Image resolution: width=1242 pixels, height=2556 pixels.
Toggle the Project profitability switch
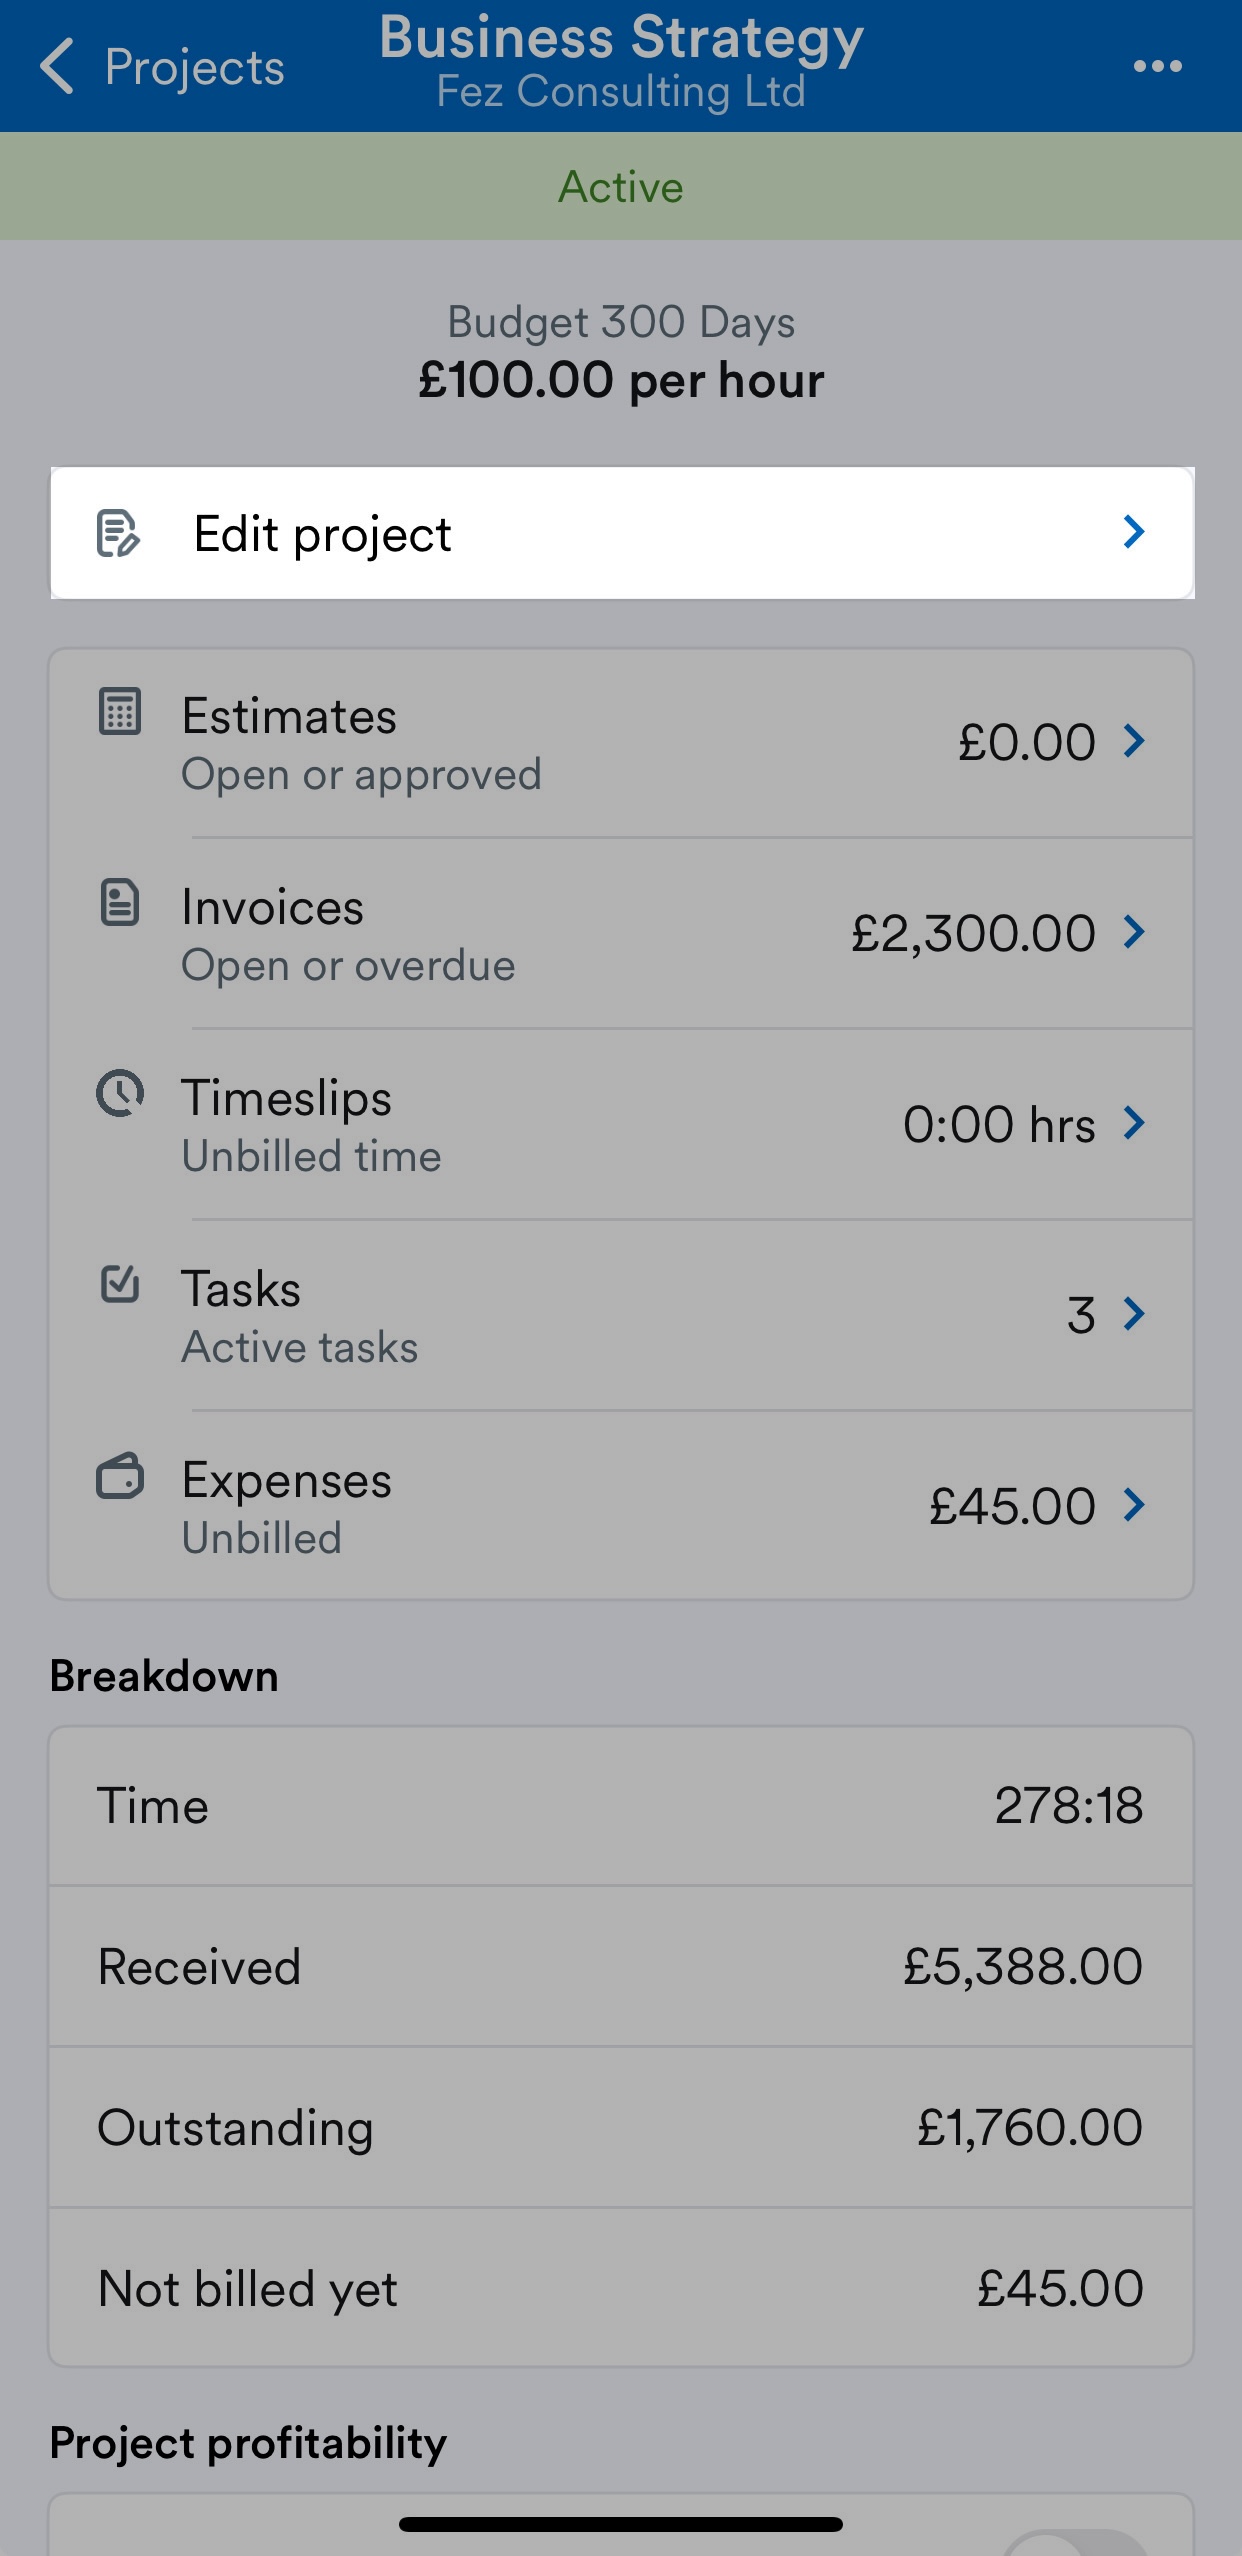(x=1075, y=2542)
